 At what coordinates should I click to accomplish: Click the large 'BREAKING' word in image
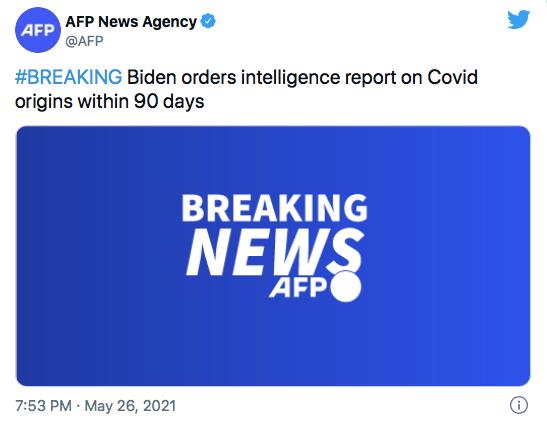(275, 208)
